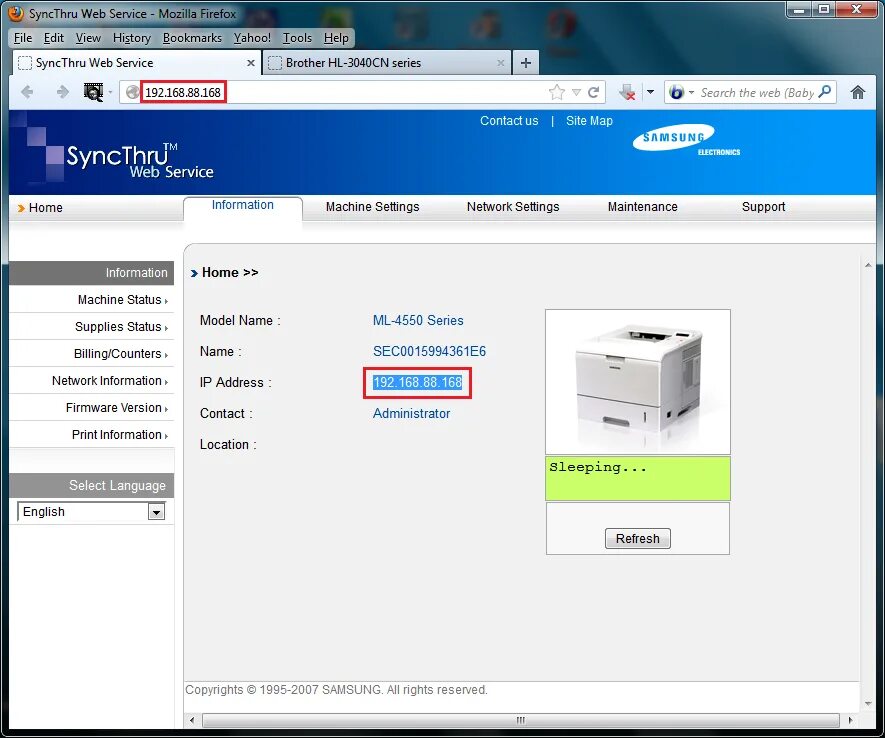
Task: Open a new tab with plus button
Action: 525,63
